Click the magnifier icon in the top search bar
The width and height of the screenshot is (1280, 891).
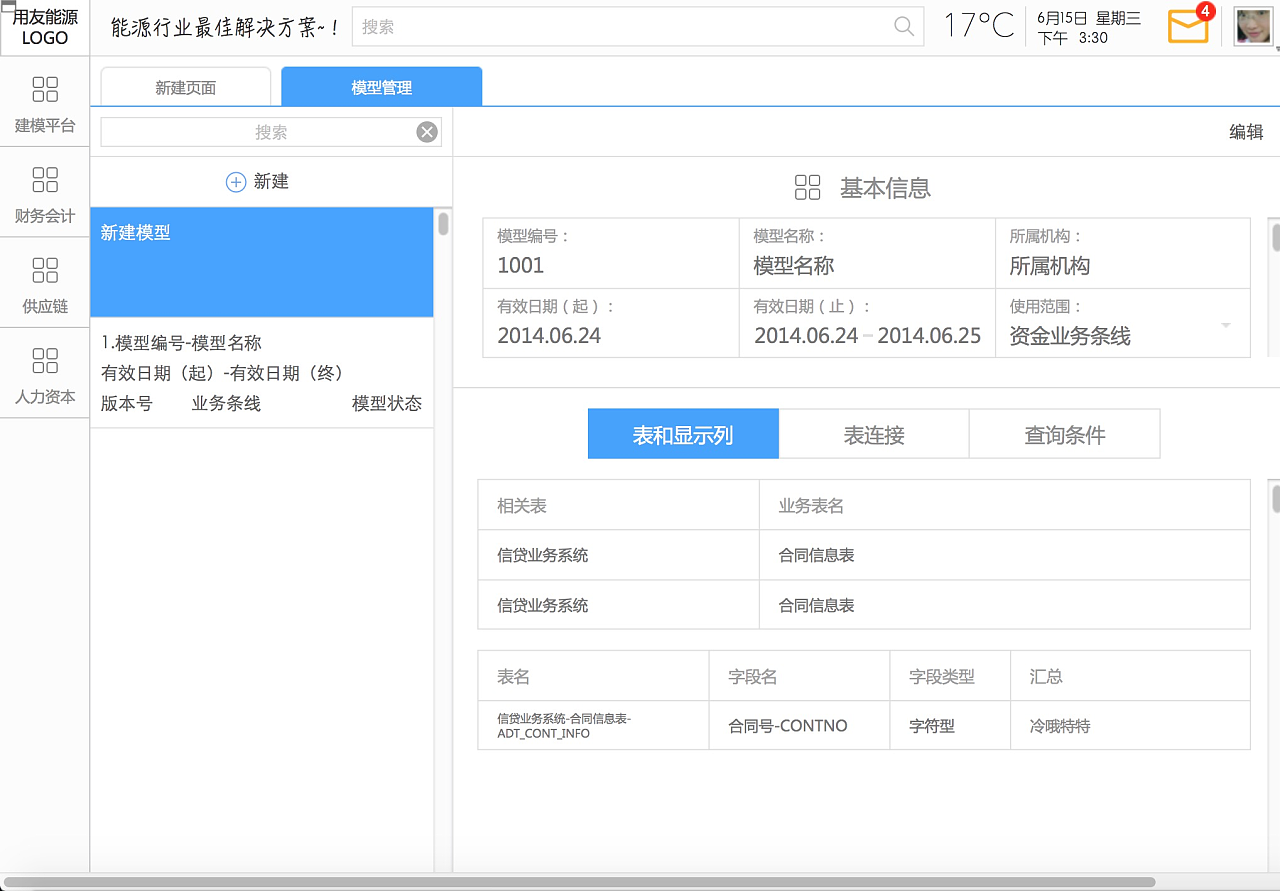coord(903,28)
